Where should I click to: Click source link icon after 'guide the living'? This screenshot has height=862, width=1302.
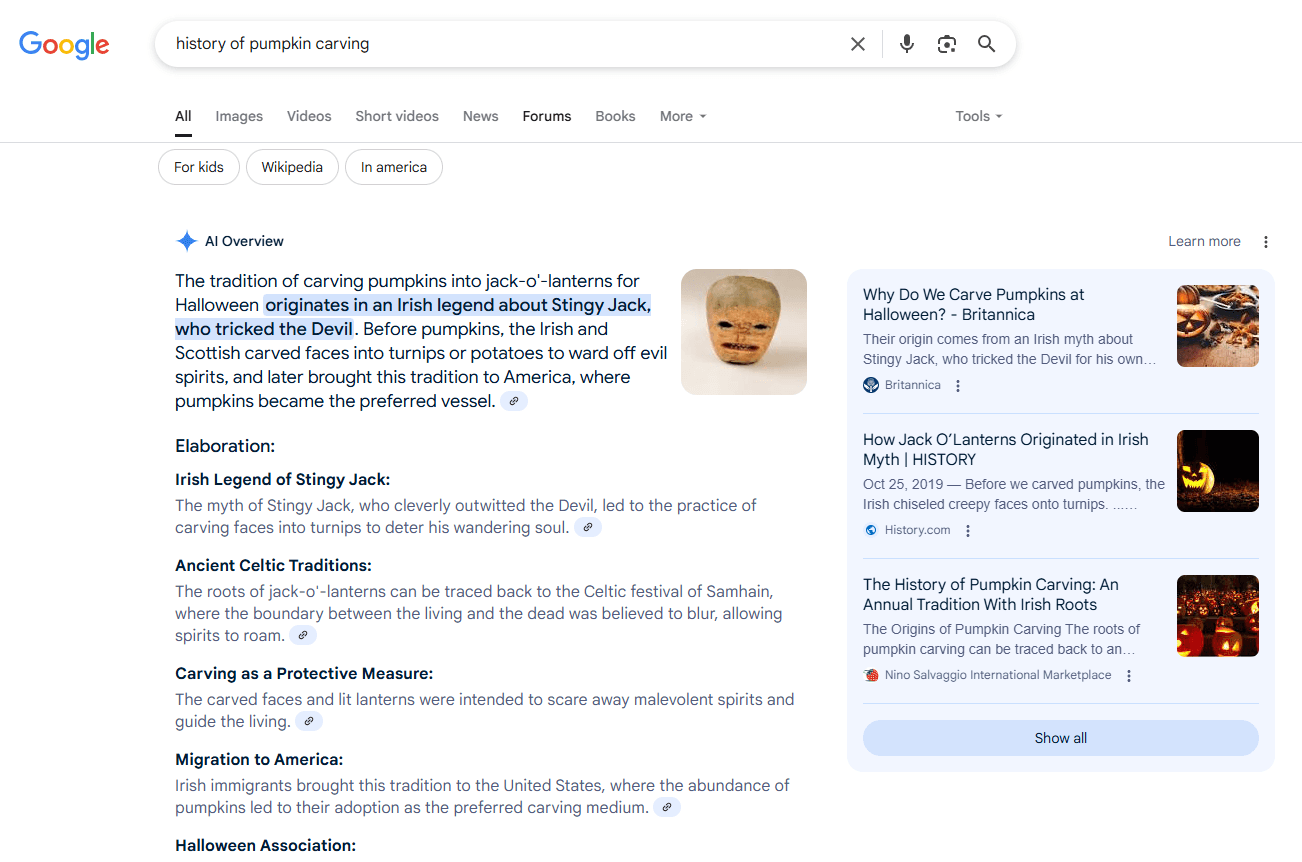[x=309, y=721]
